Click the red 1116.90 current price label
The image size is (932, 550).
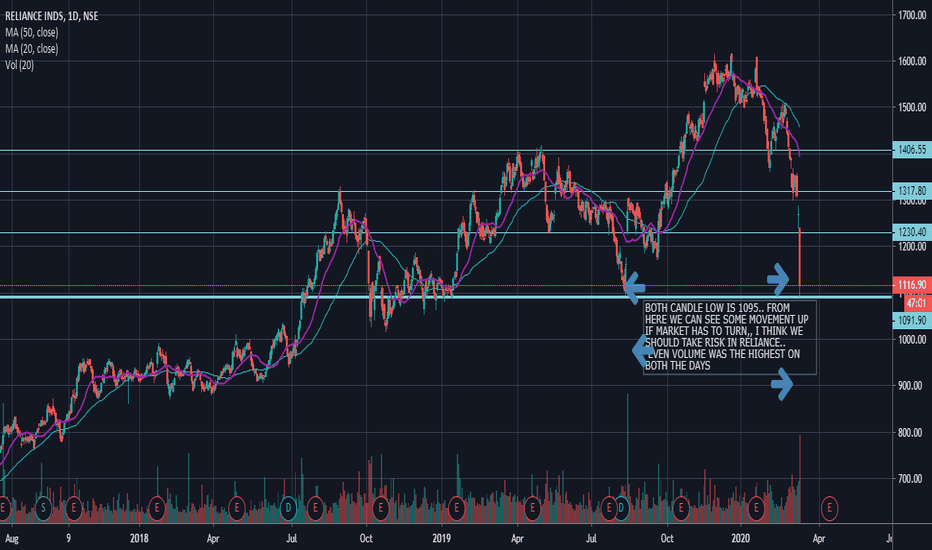(x=912, y=285)
